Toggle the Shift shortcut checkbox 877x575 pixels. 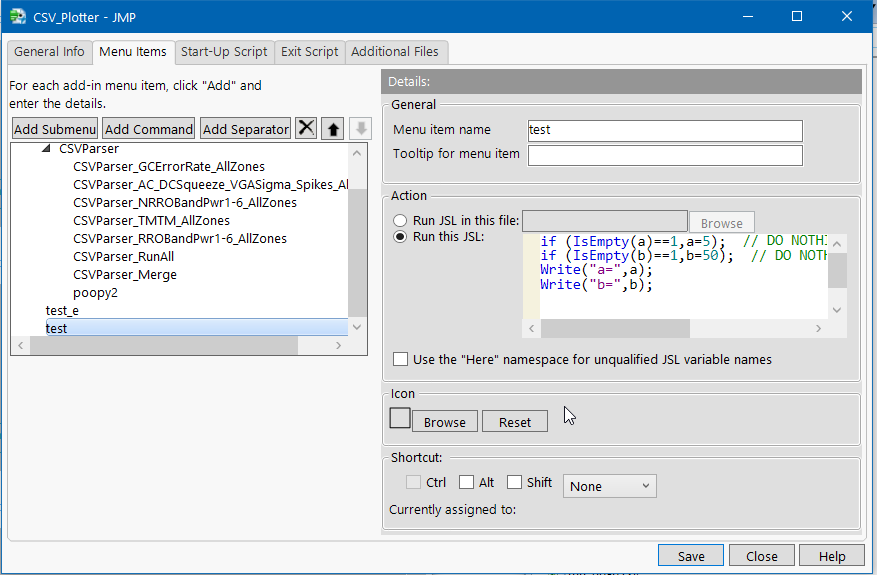click(514, 482)
